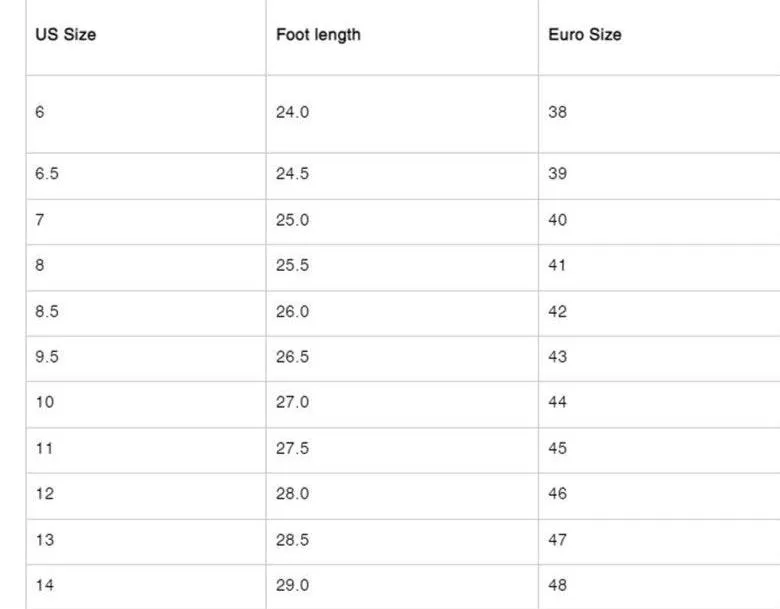Select Euro size 46 cell
780x609 pixels.
click(x=659, y=496)
